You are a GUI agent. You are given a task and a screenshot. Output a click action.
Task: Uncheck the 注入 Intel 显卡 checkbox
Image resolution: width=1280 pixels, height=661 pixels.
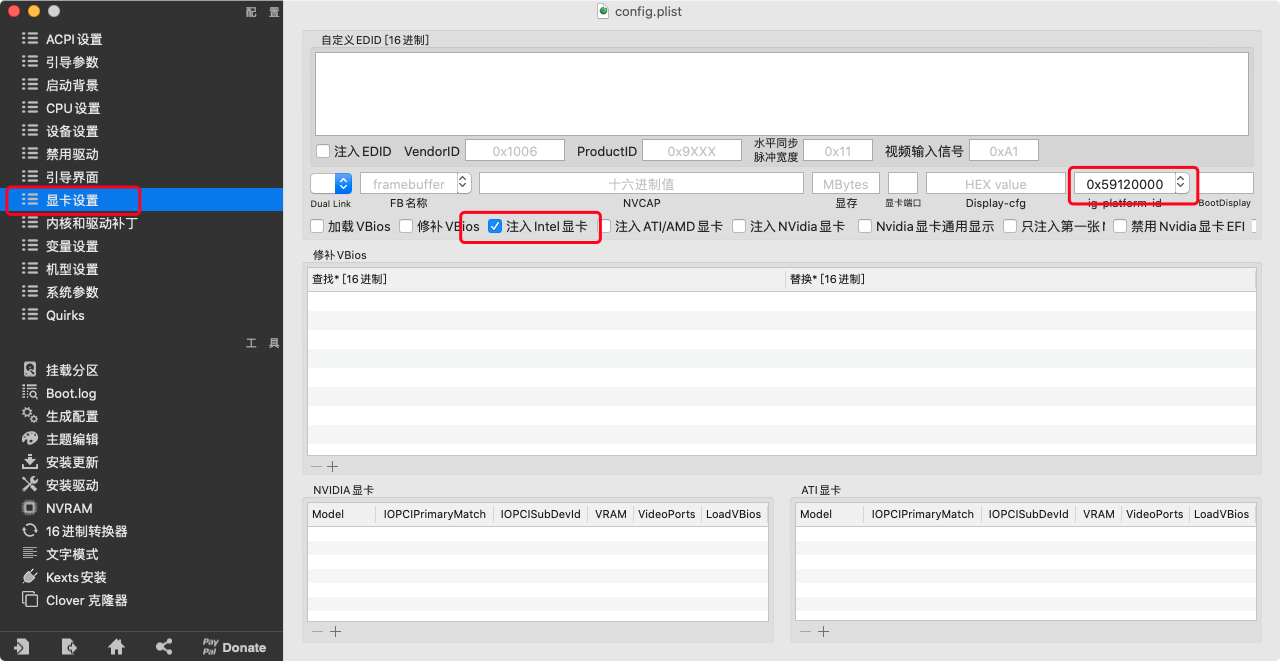click(495, 227)
